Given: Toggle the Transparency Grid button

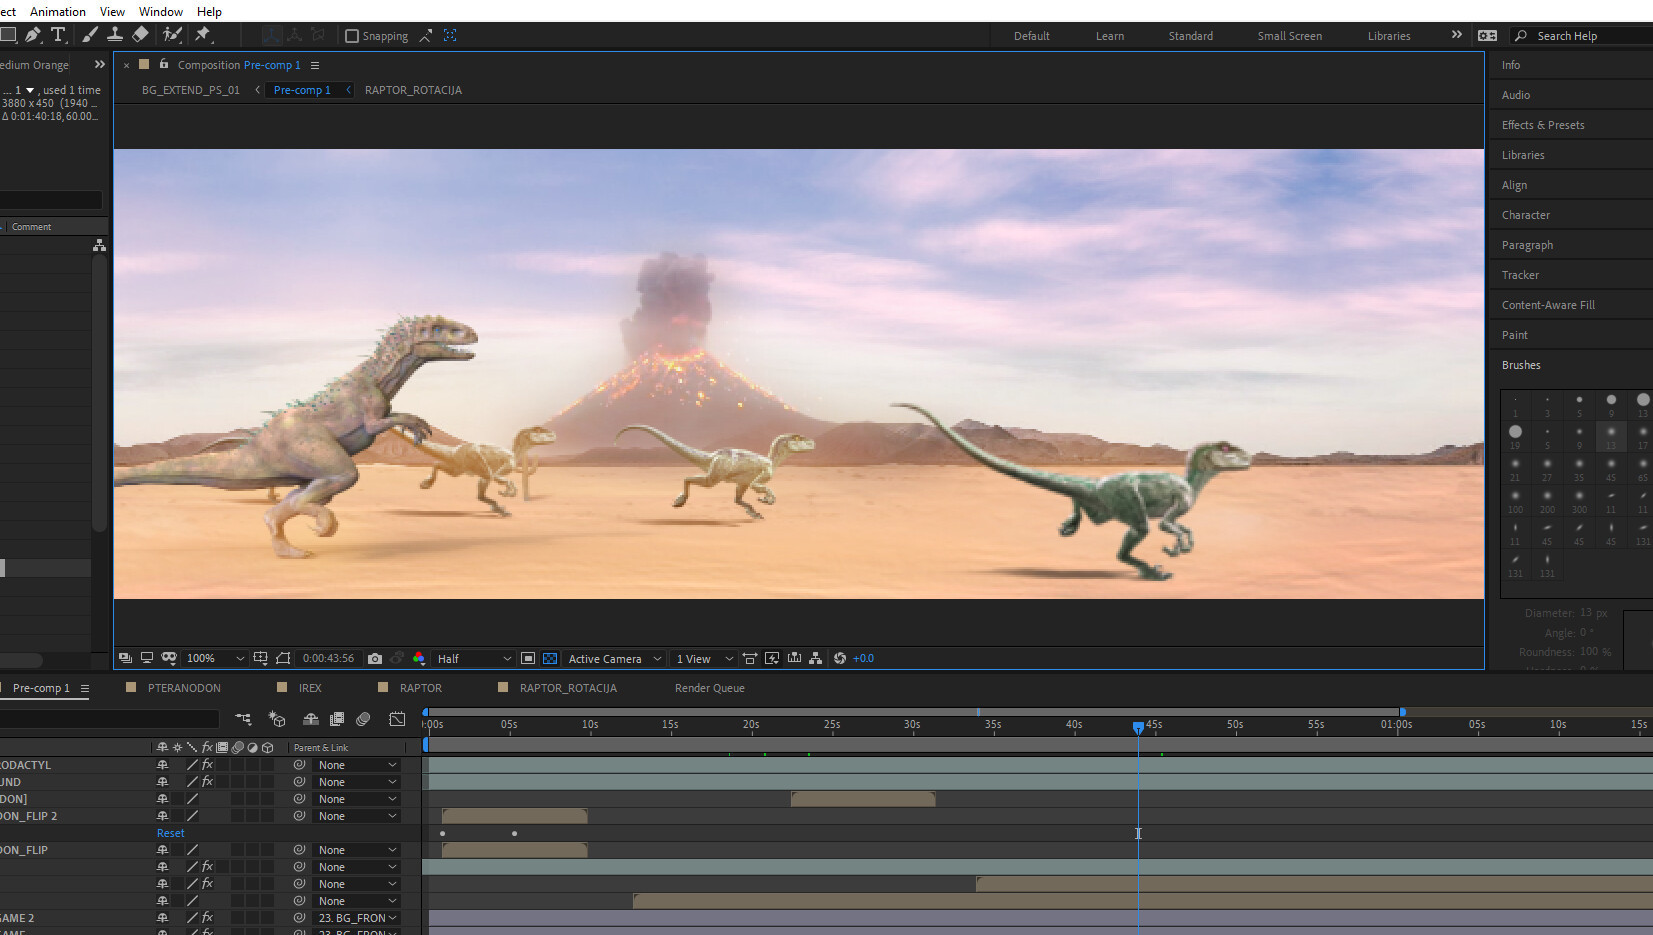Looking at the screenshot, I should pos(550,658).
